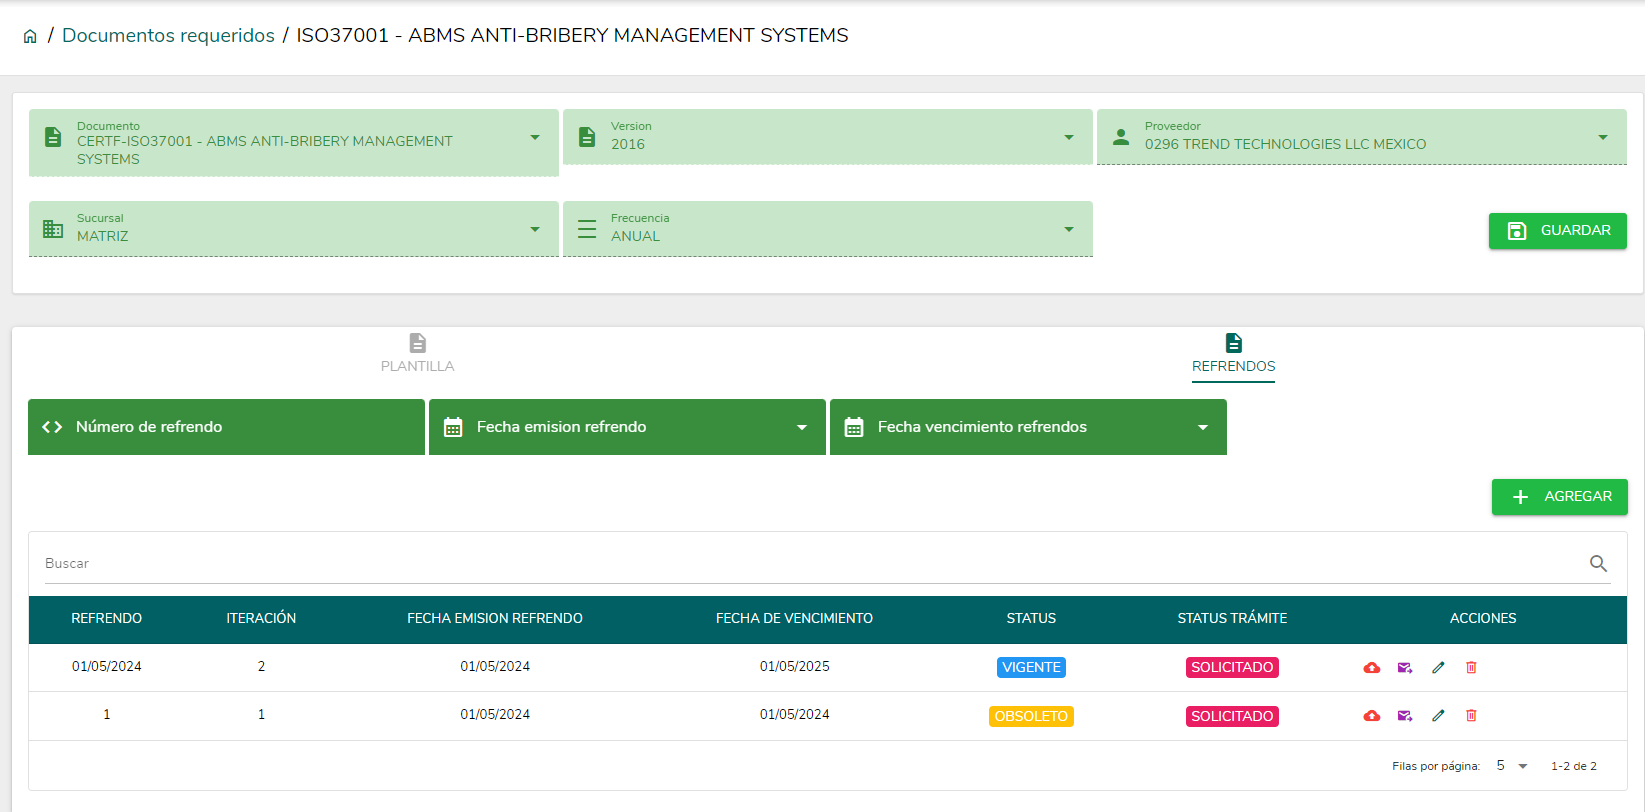The image size is (1645, 812).
Task: Sort by REFRENDO column header
Action: [x=107, y=619]
